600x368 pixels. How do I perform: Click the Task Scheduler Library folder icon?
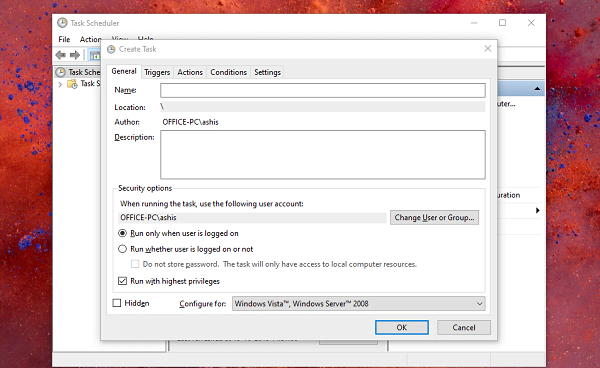(72, 84)
